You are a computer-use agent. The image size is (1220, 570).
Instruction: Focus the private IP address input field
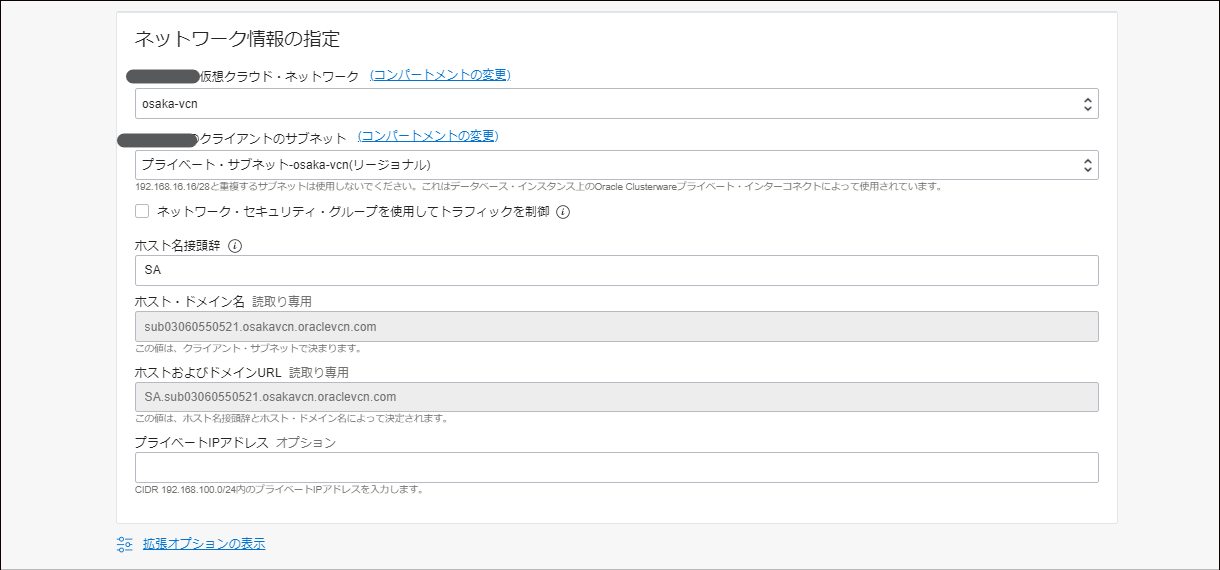coord(616,467)
